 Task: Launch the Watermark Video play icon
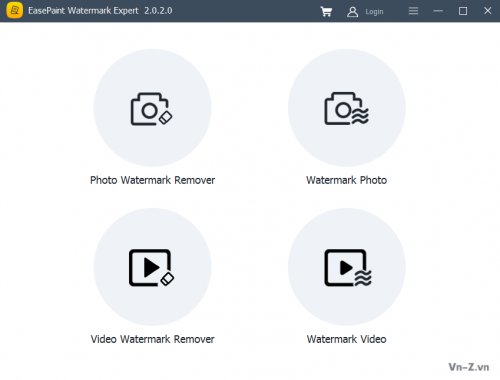point(348,268)
